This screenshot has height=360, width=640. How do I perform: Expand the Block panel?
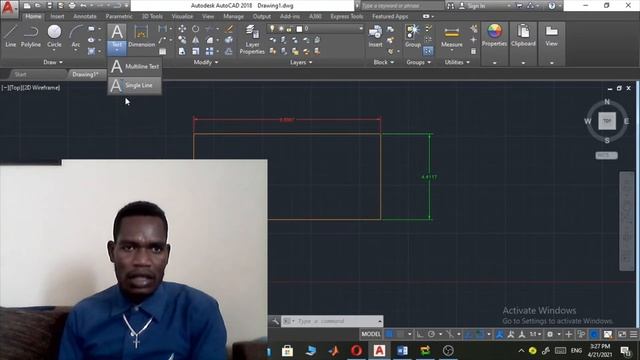pos(384,62)
